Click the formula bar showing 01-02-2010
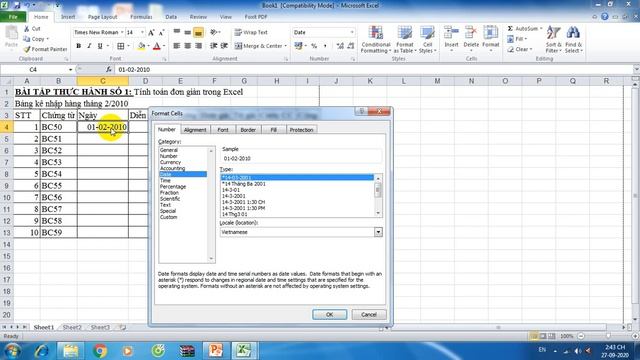The image size is (640, 360). tap(373, 70)
